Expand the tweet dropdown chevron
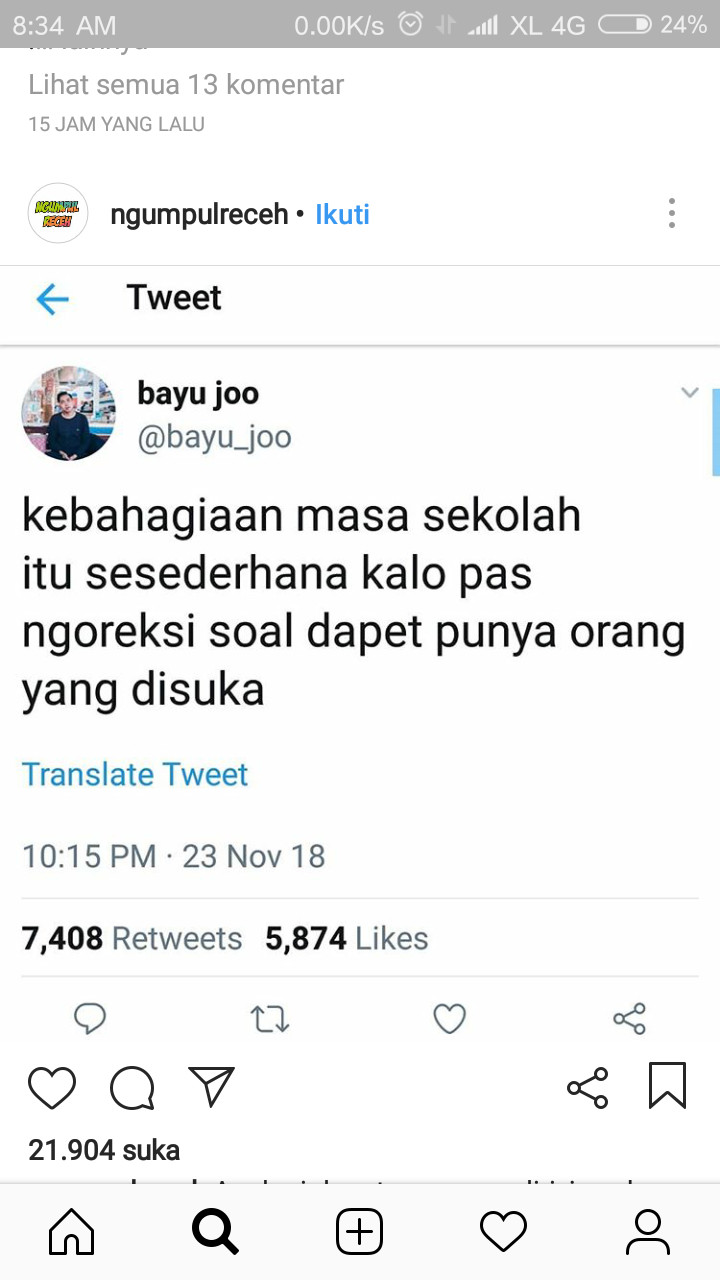The height and width of the screenshot is (1280, 720). (x=690, y=392)
